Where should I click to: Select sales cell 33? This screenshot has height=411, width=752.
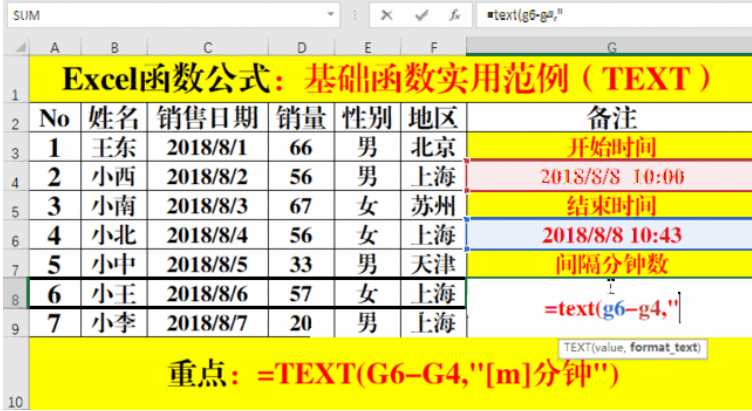[301, 264]
